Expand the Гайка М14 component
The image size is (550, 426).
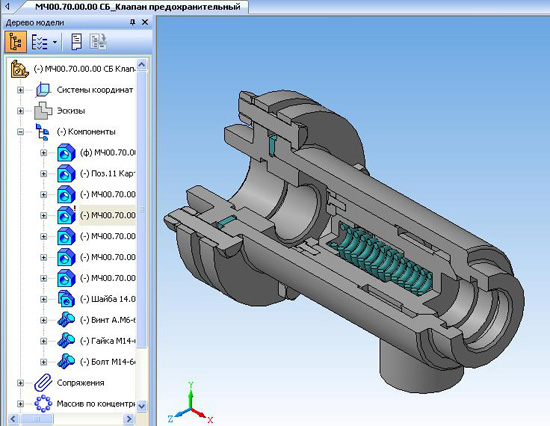43,341
